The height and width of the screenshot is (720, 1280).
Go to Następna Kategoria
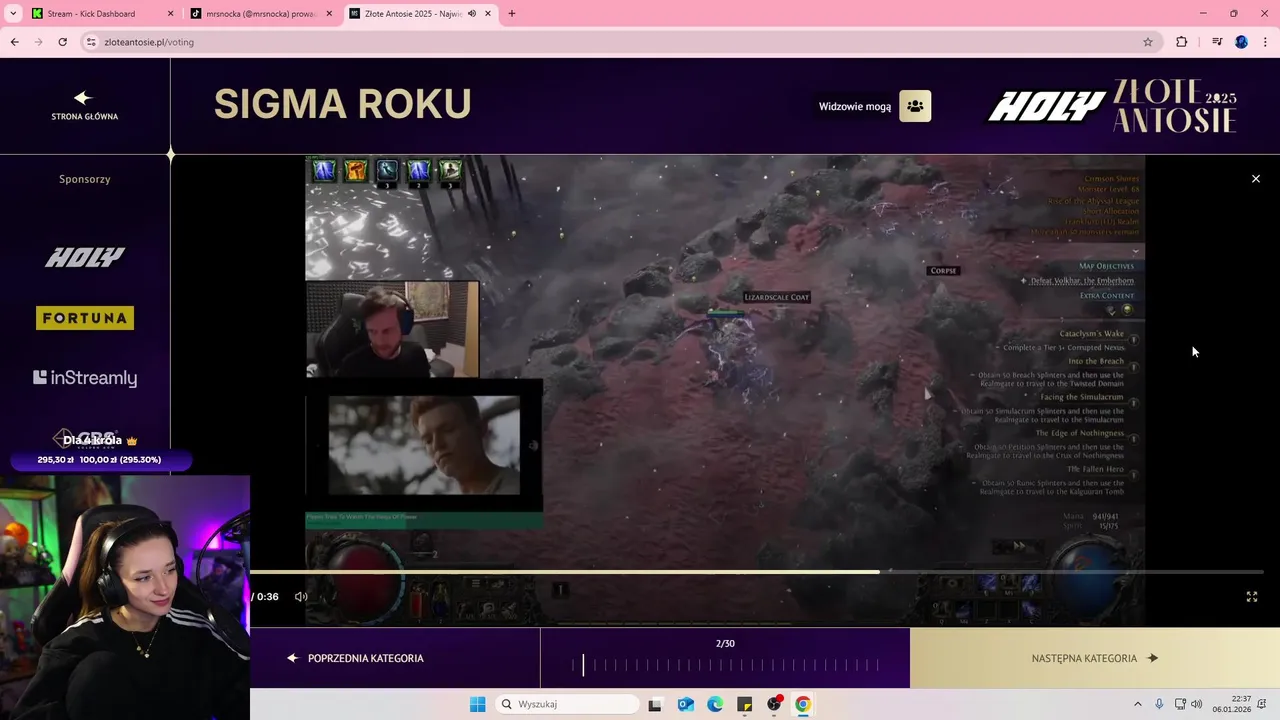(x=1094, y=658)
